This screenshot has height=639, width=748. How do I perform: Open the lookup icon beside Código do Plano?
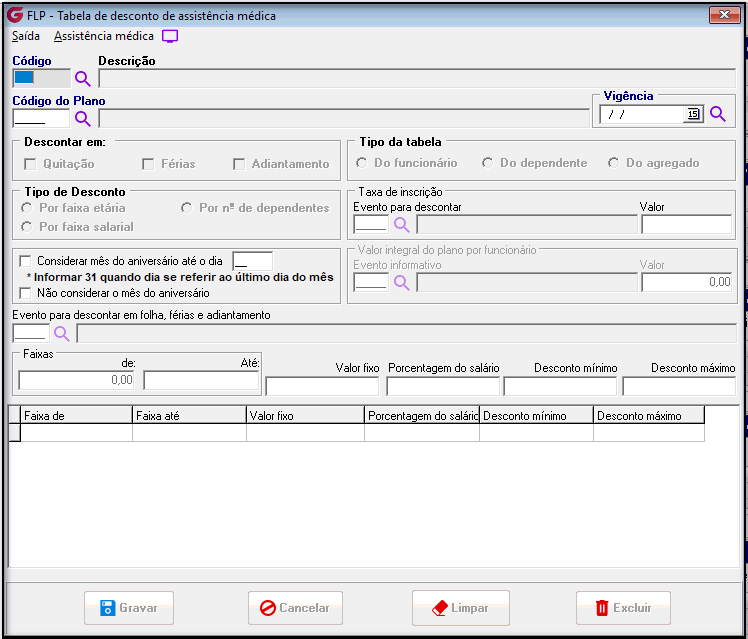83,119
